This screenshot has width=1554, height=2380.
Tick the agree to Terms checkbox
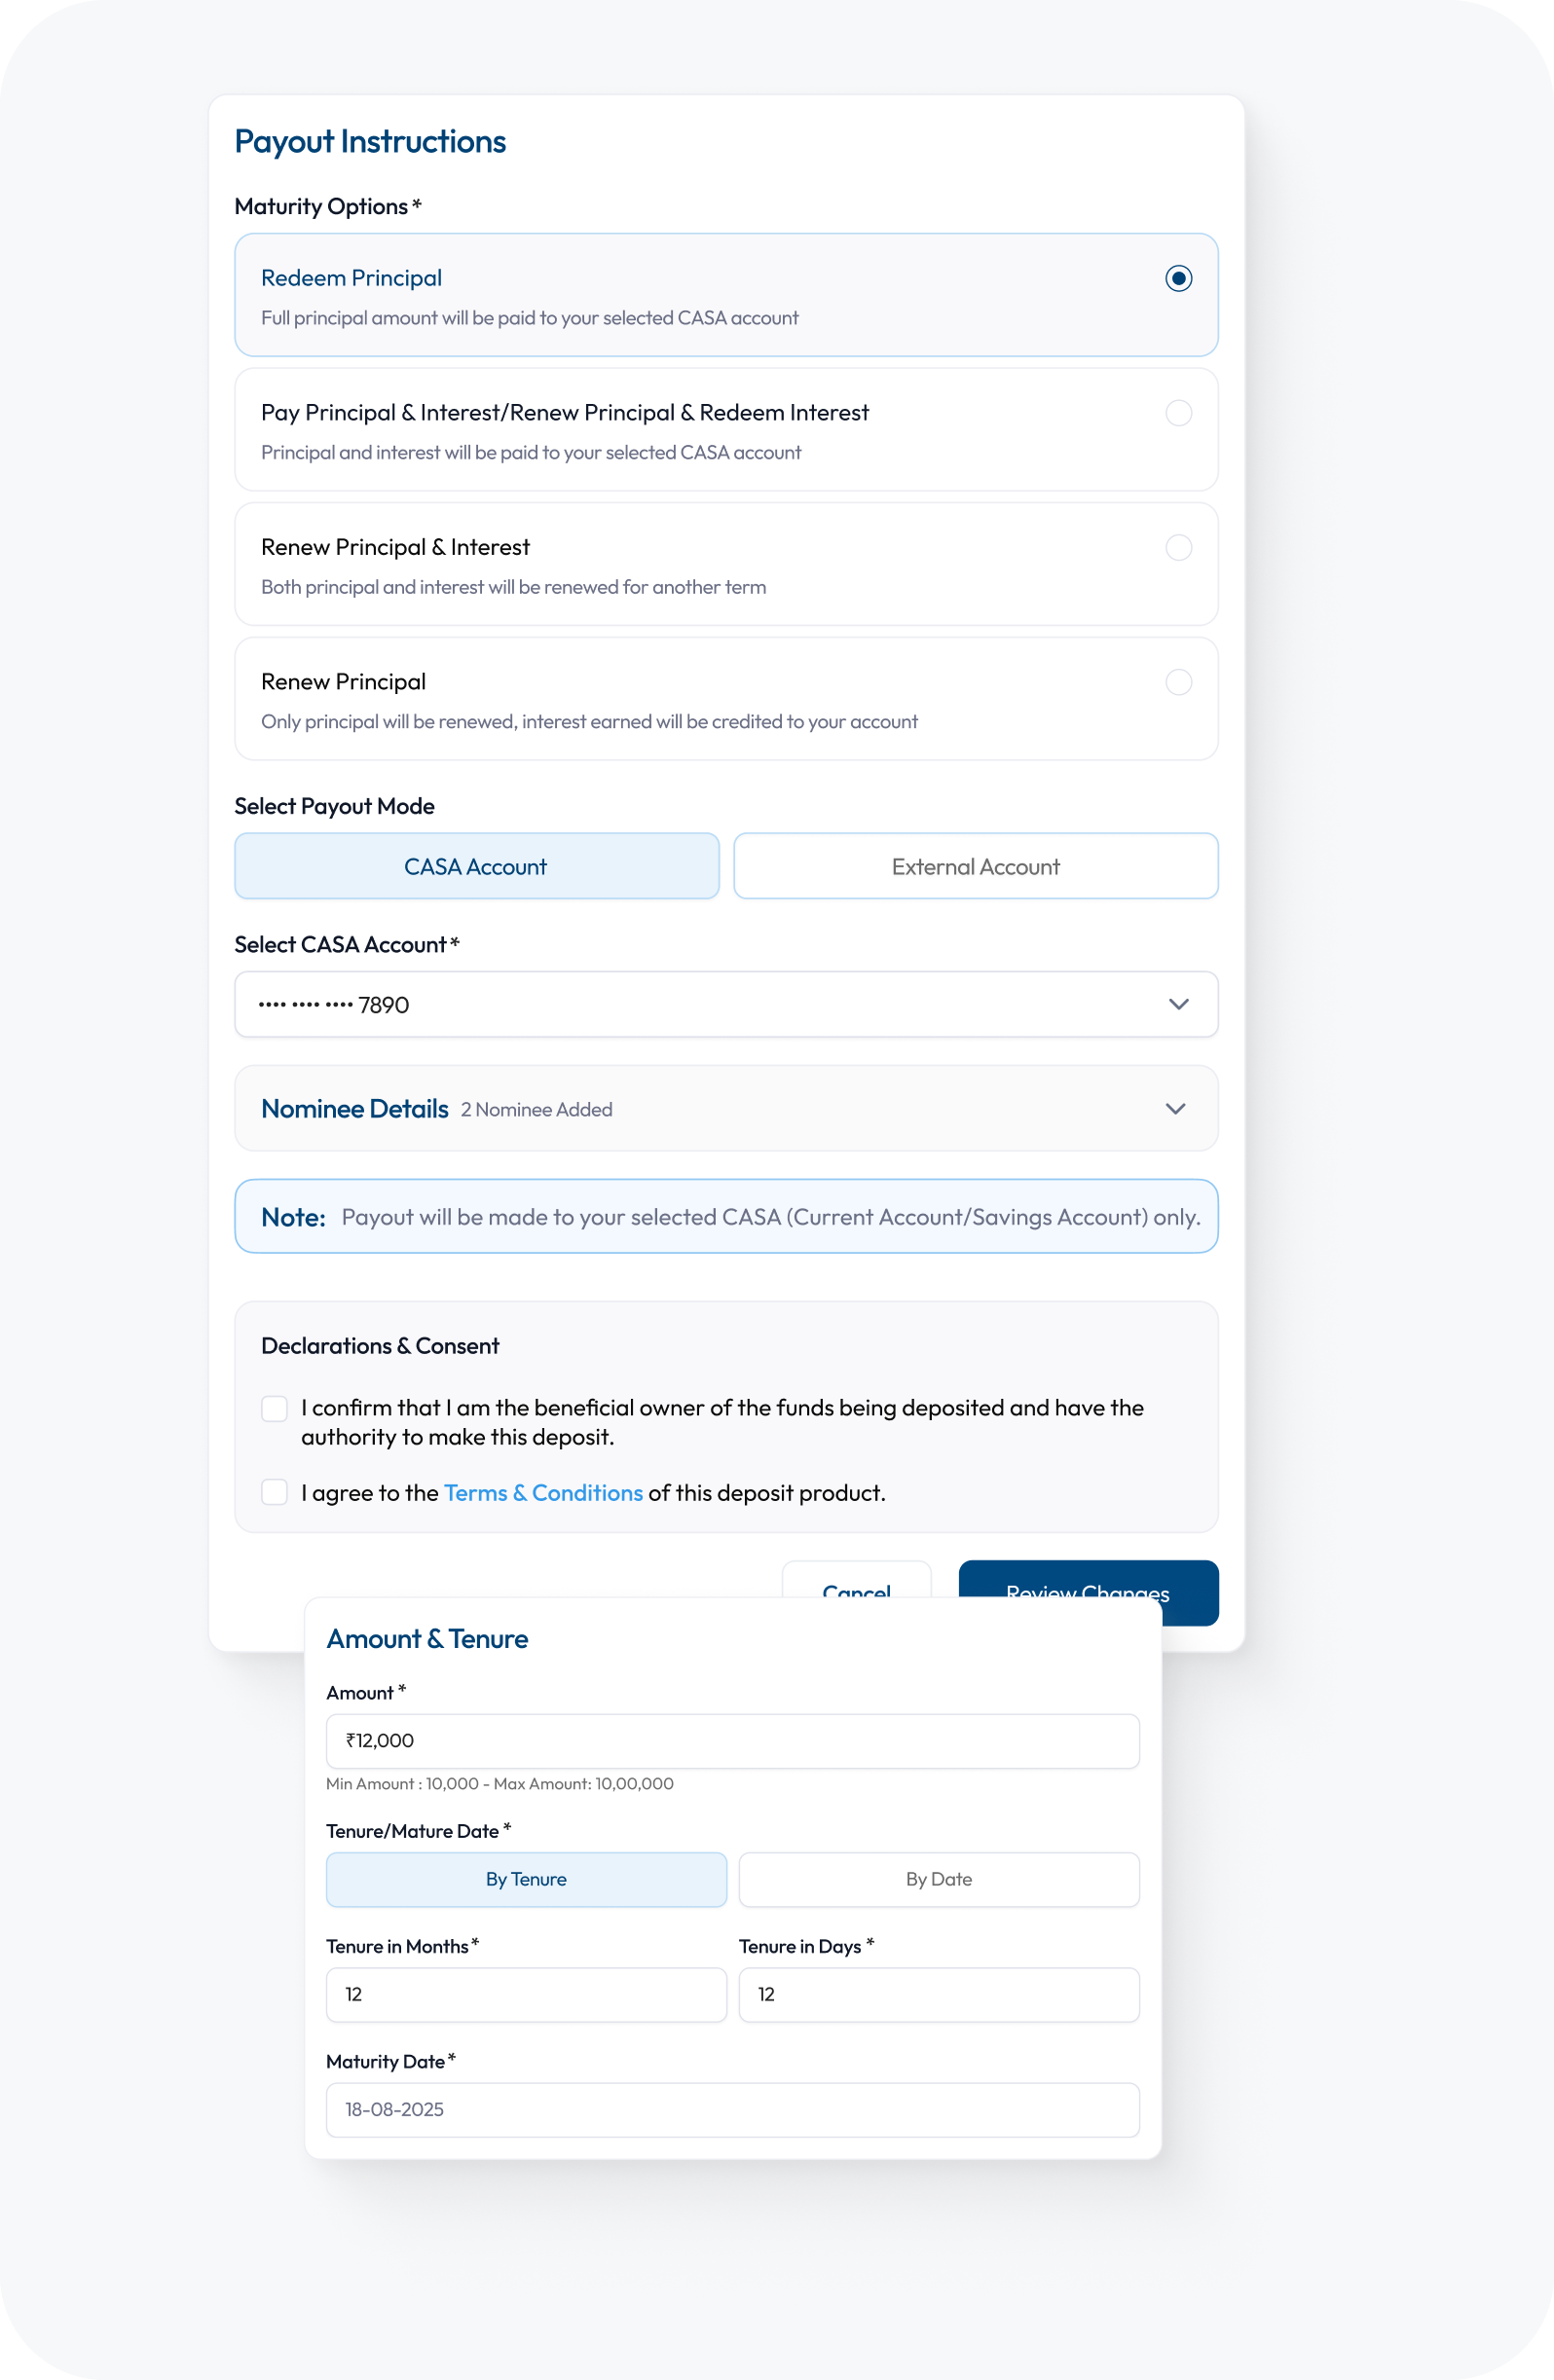(274, 1492)
